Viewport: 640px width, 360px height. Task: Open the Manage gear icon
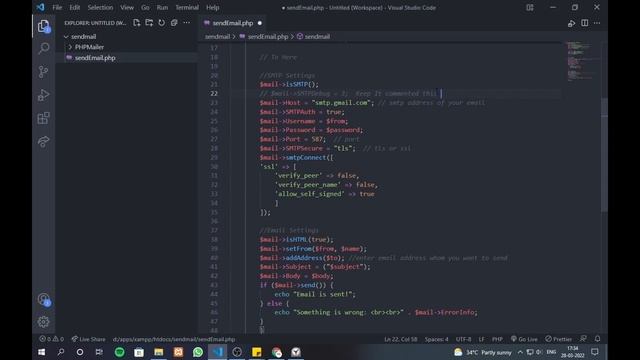44,322
